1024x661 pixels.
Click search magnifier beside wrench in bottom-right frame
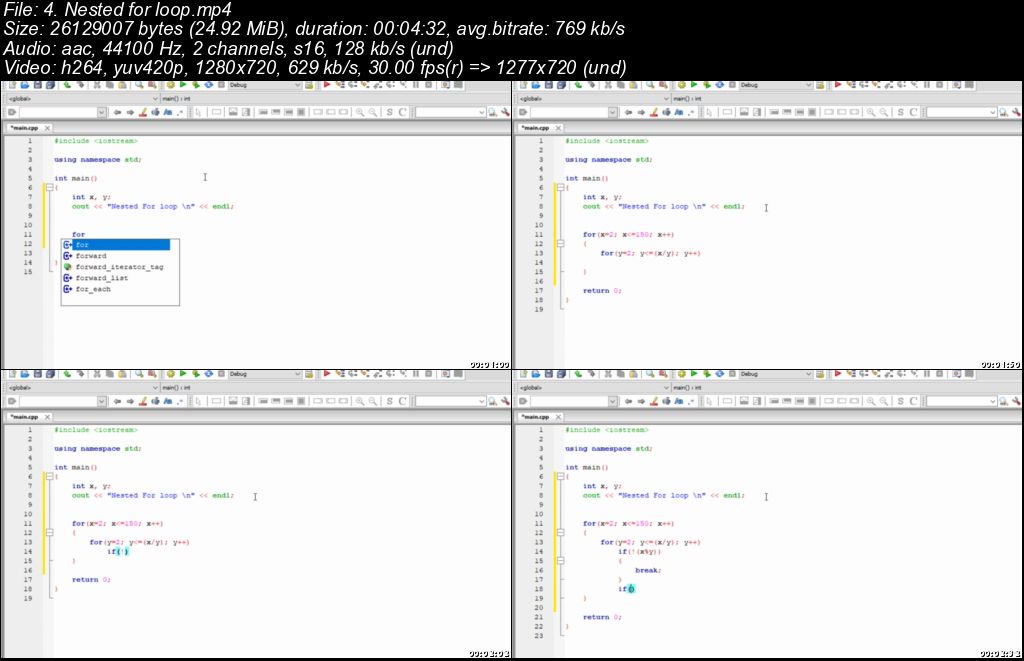coord(1003,401)
